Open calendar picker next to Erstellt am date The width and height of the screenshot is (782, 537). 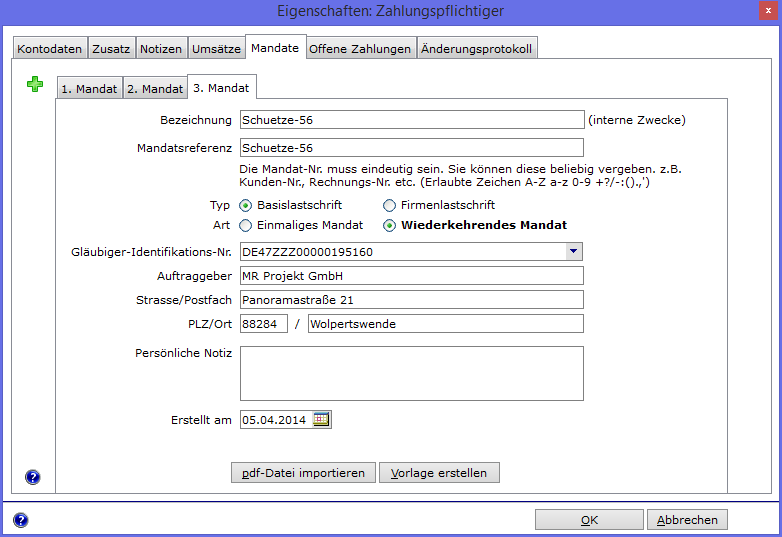[x=321, y=419]
